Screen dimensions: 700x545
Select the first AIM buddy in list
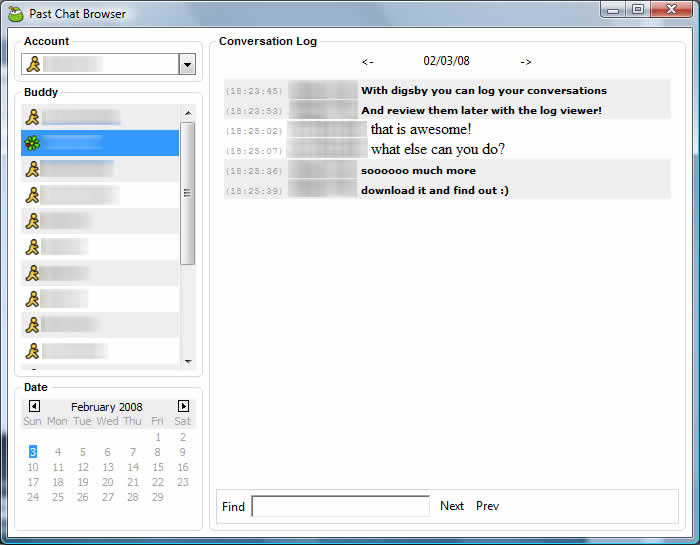32,117
